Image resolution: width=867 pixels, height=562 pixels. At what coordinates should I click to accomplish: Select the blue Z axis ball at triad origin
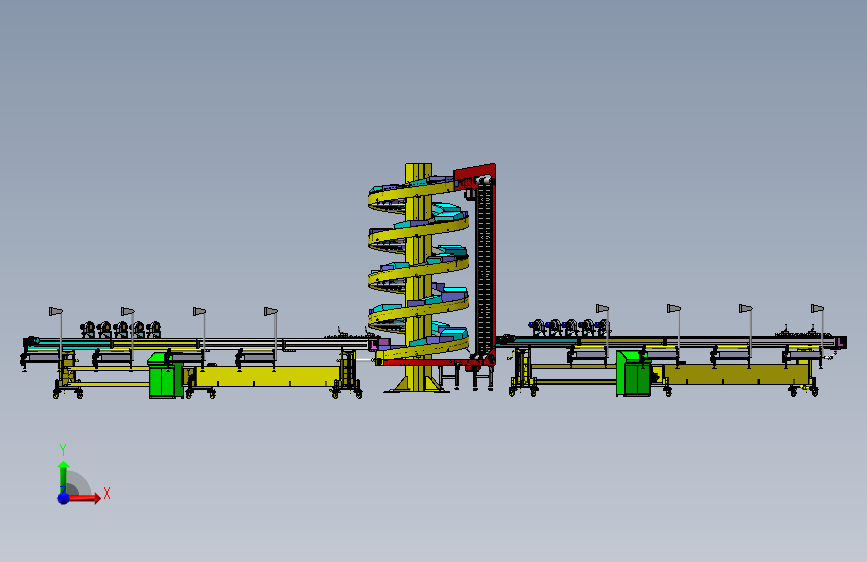[64, 498]
